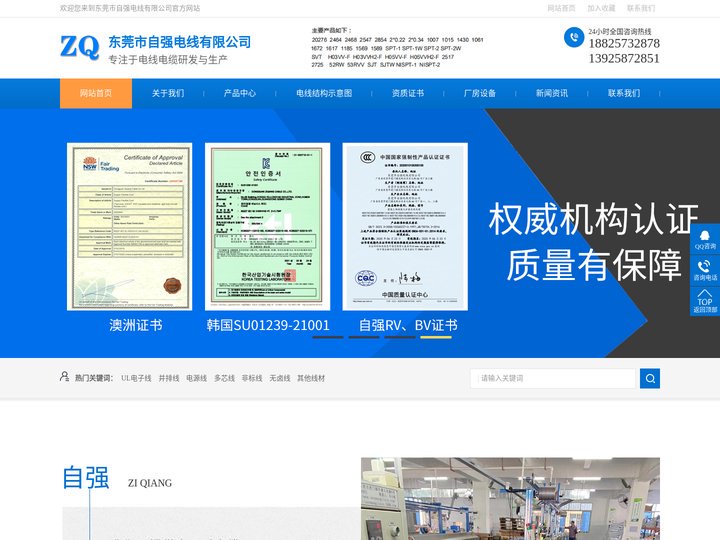Click the 24小时全国咨询热线 label
Viewport: 720px width, 540px height.
620,32
